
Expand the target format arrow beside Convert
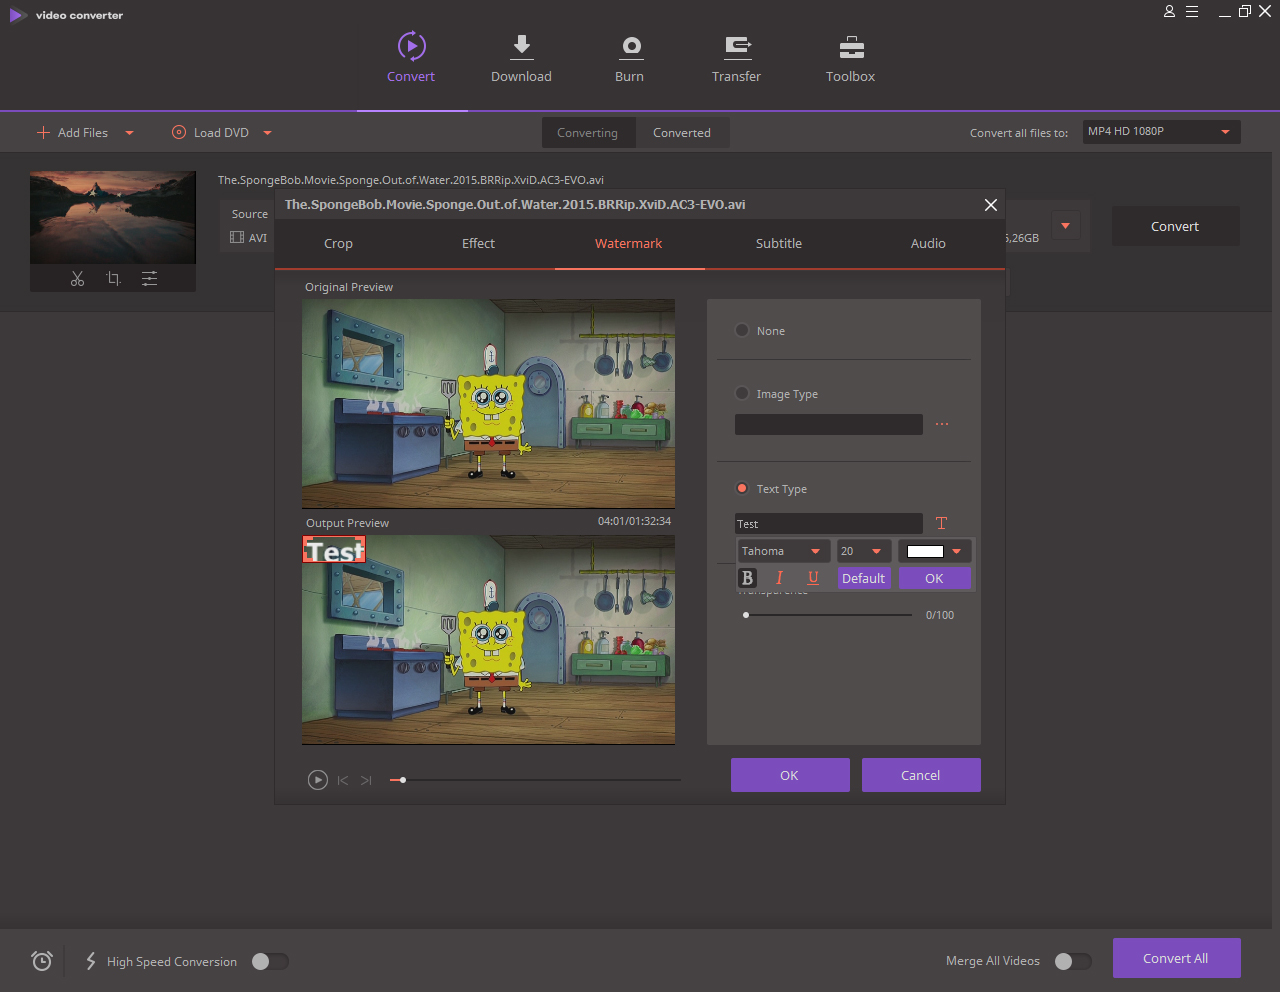(x=1065, y=226)
